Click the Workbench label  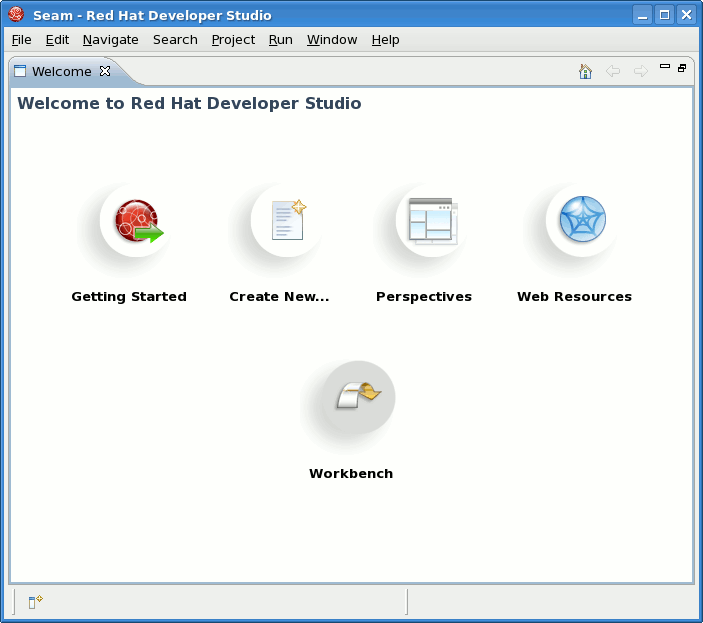pos(351,474)
